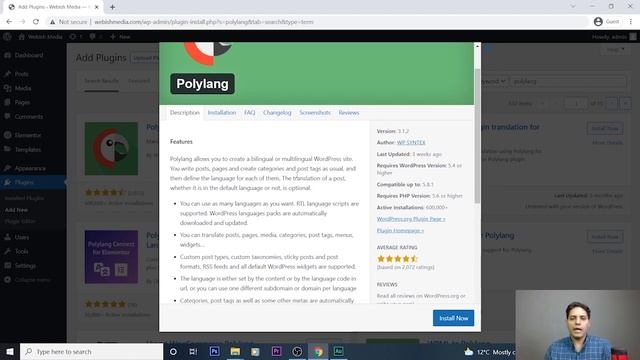Click the OBS Studio taskbar icon
This screenshot has height=360, width=640.
click(297, 351)
